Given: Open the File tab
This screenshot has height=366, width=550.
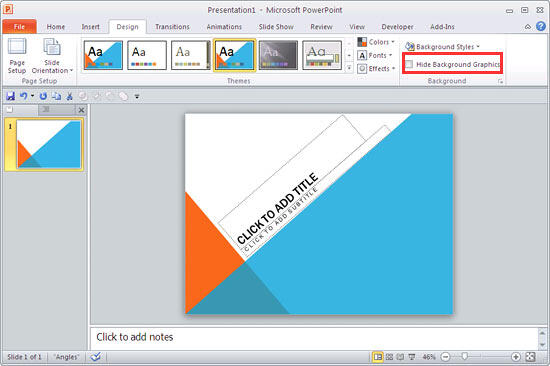Looking at the screenshot, I should (x=19, y=27).
